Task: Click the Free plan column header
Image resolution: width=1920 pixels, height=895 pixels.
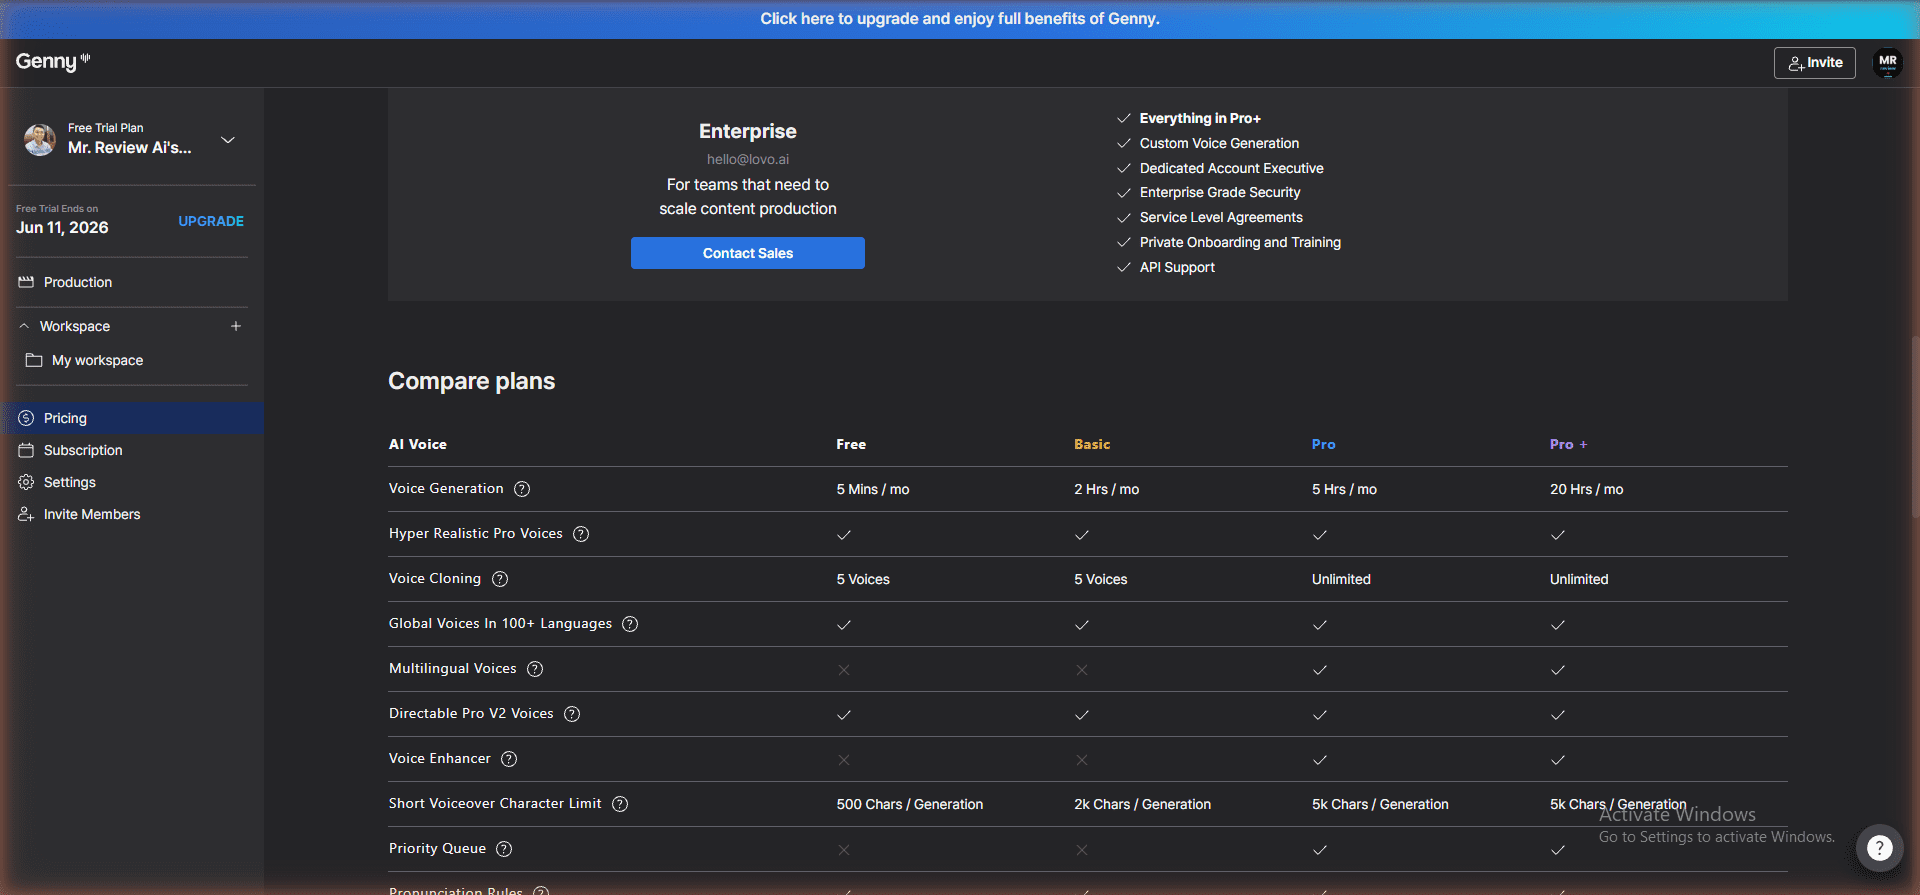Action: click(x=851, y=444)
